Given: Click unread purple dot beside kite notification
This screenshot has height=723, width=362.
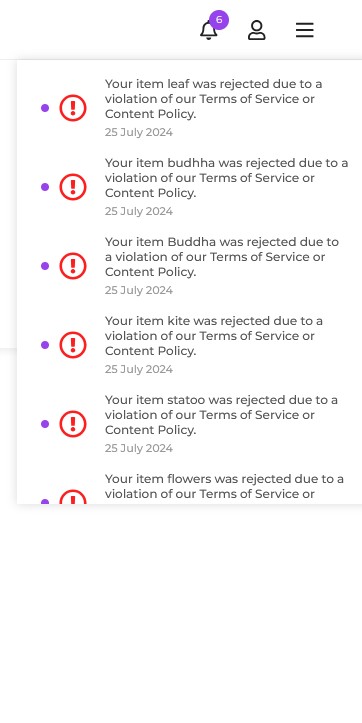Looking at the screenshot, I should coord(45,345).
